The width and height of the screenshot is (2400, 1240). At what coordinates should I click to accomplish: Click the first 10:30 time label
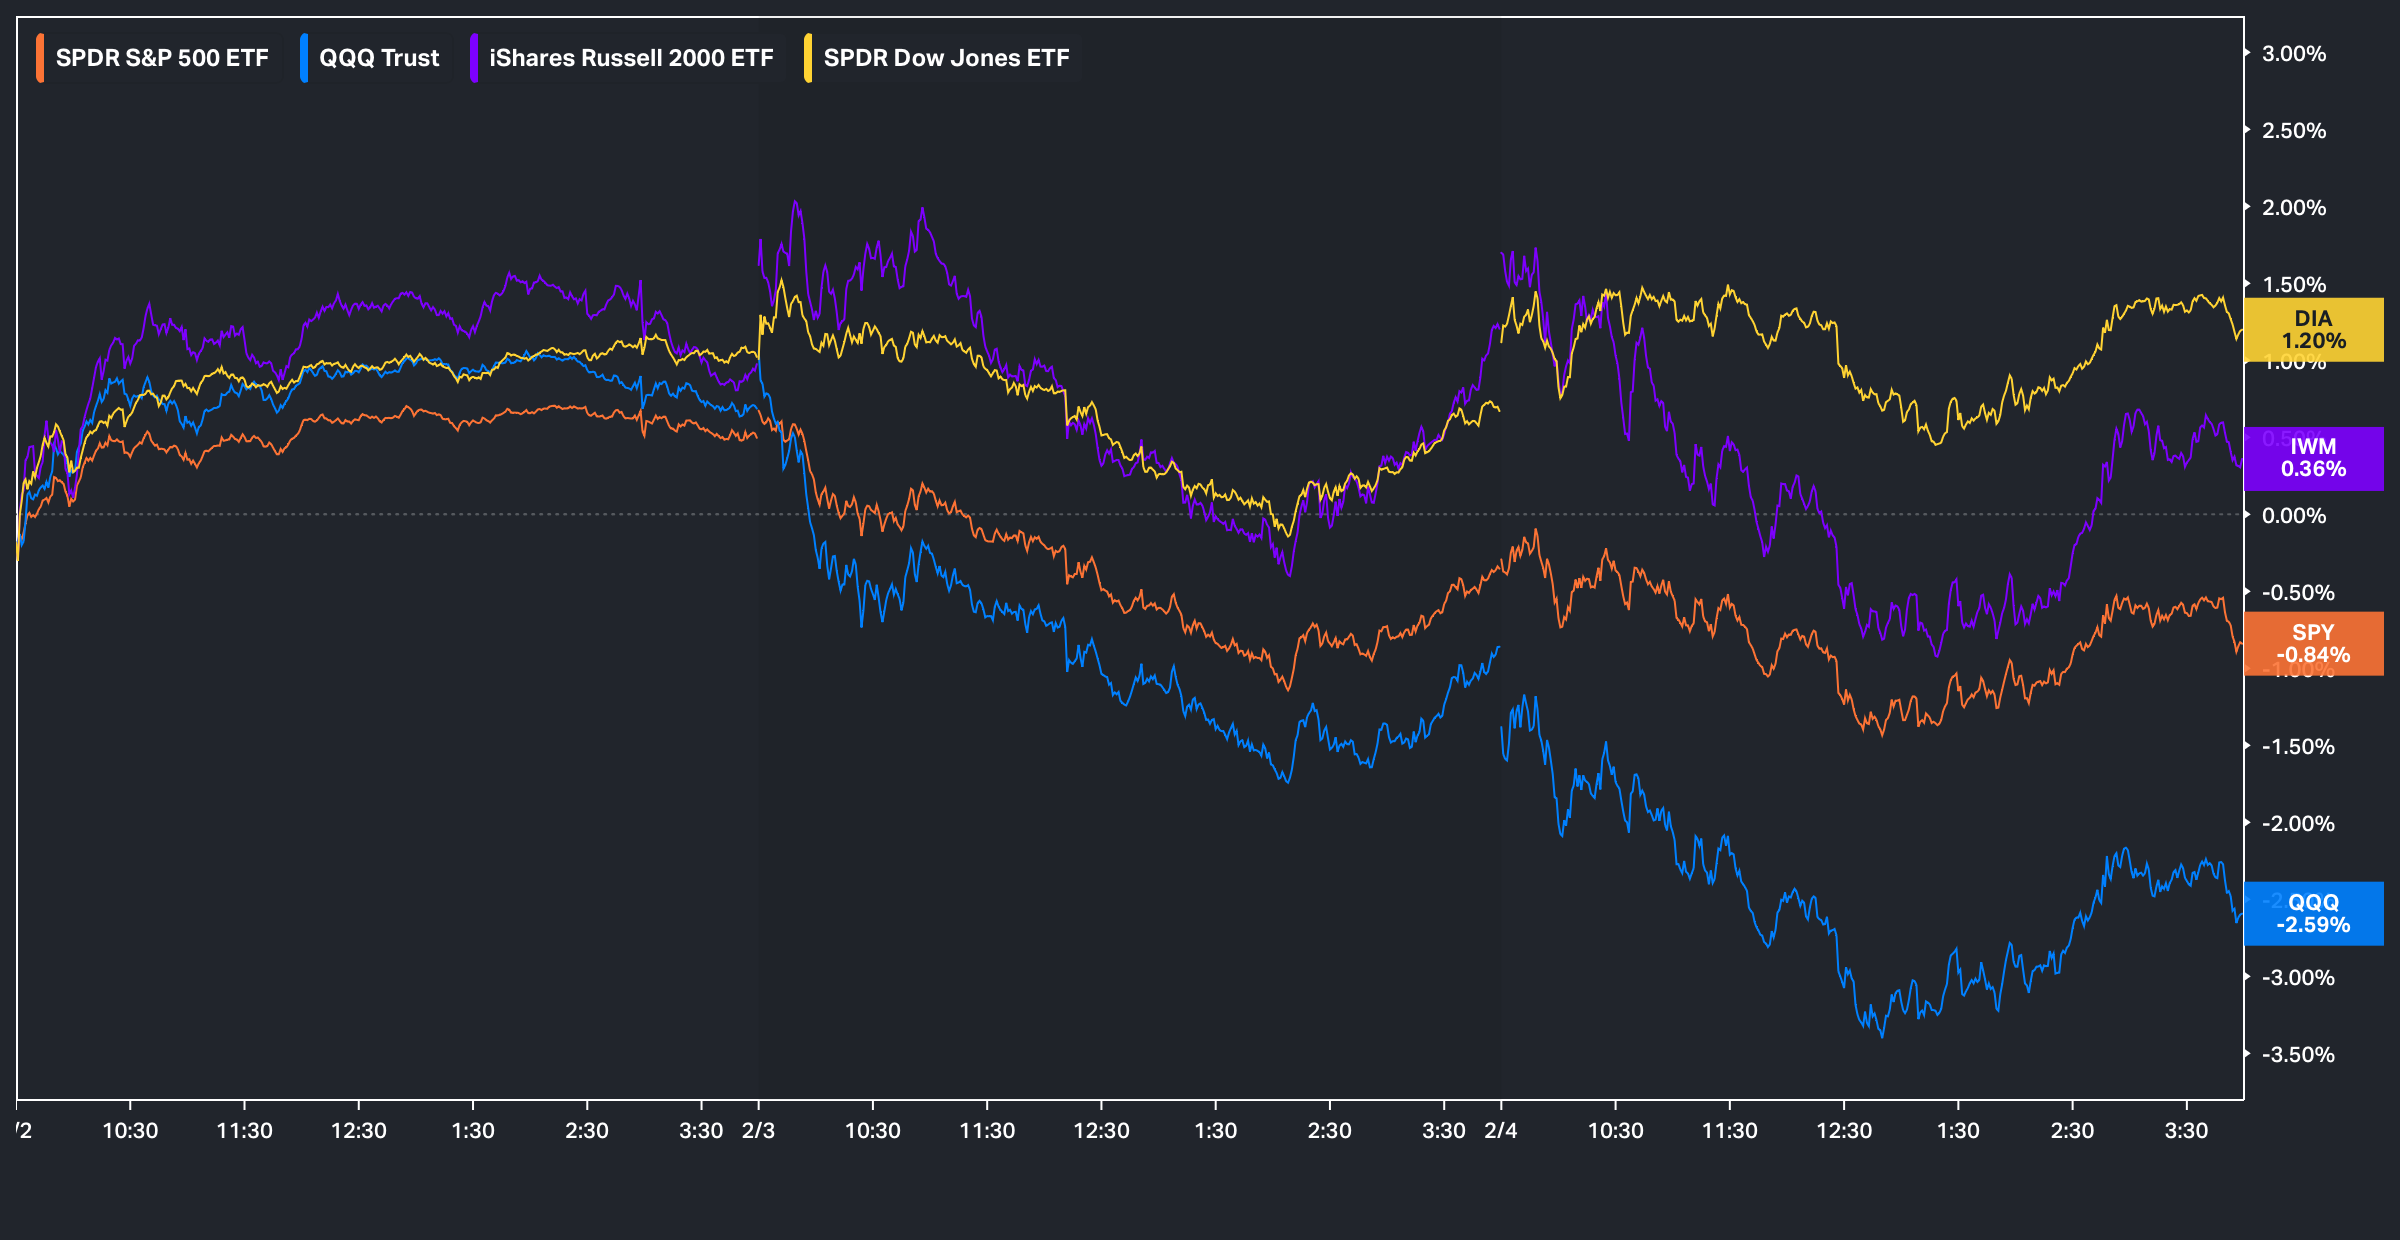(x=130, y=1130)
